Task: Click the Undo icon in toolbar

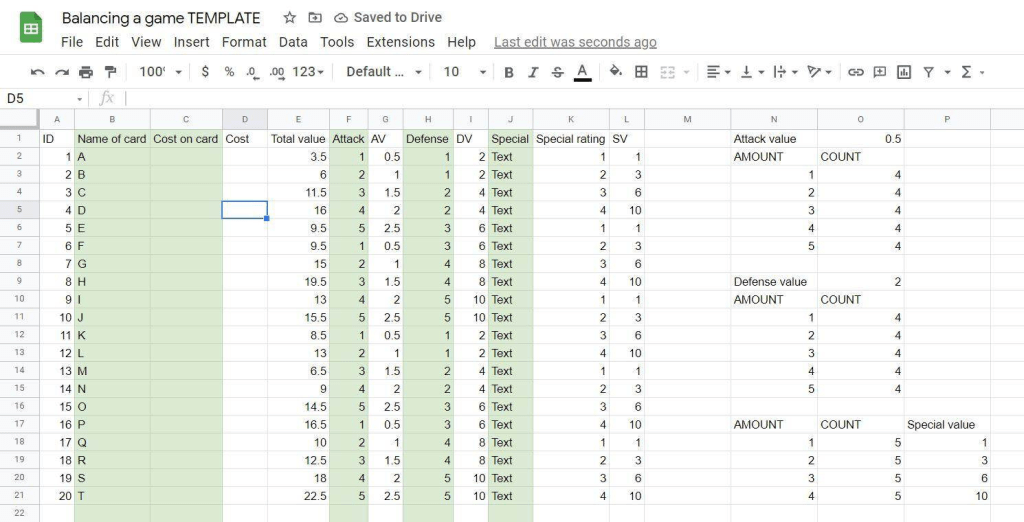Action: point(38,72)
